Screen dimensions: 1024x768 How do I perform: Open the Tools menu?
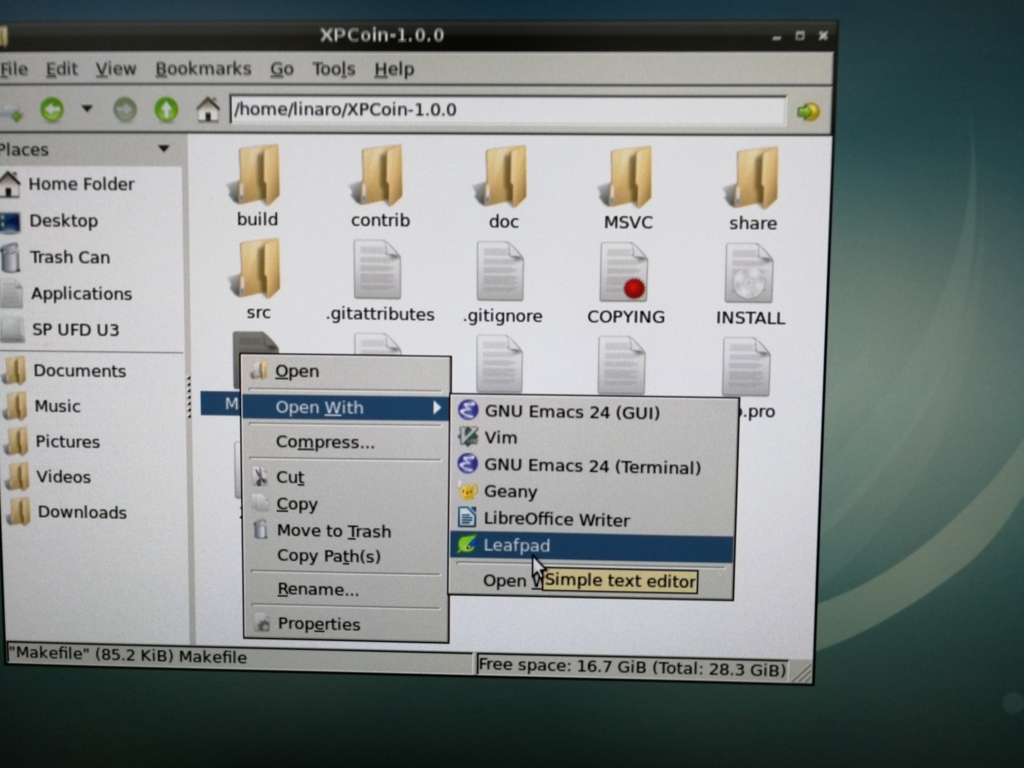(x=333, y=69)
